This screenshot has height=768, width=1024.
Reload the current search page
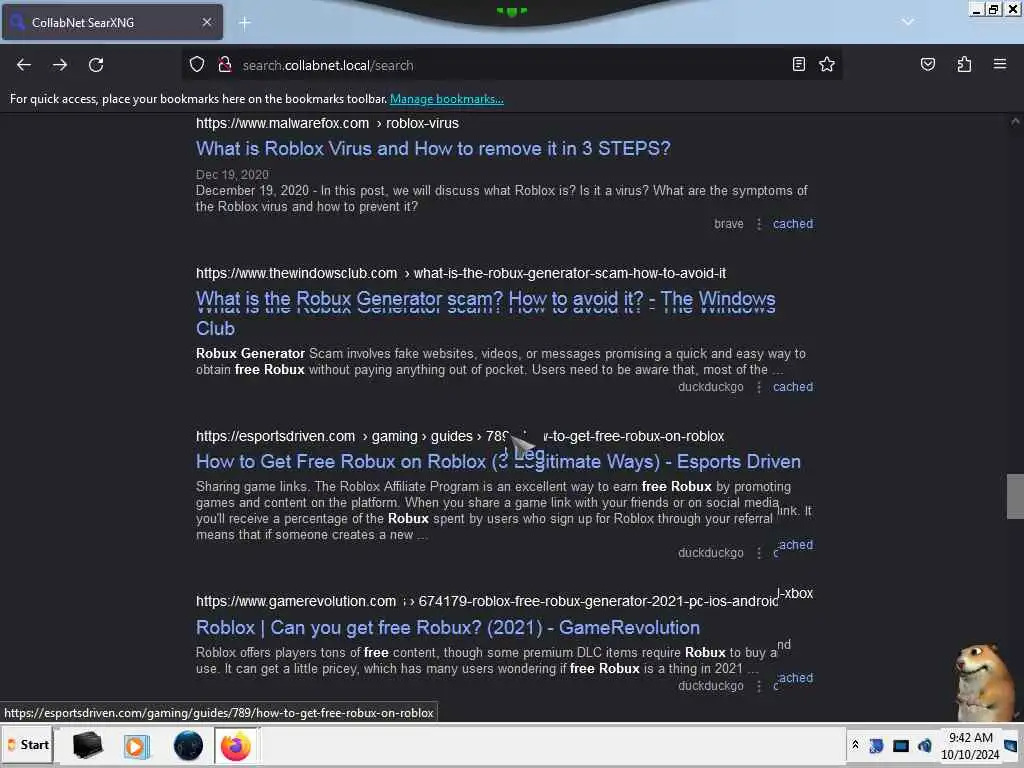pos(96,65)
